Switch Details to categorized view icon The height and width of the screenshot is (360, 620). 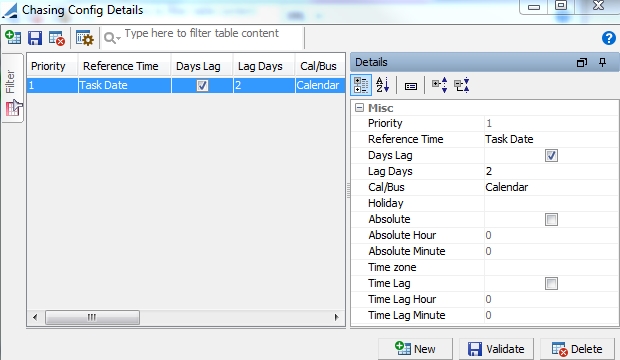[361, 85]
